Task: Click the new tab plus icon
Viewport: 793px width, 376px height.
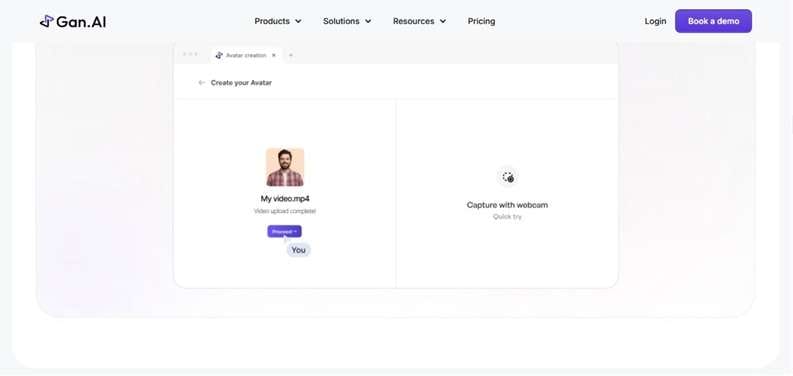Action: (291, 55)
